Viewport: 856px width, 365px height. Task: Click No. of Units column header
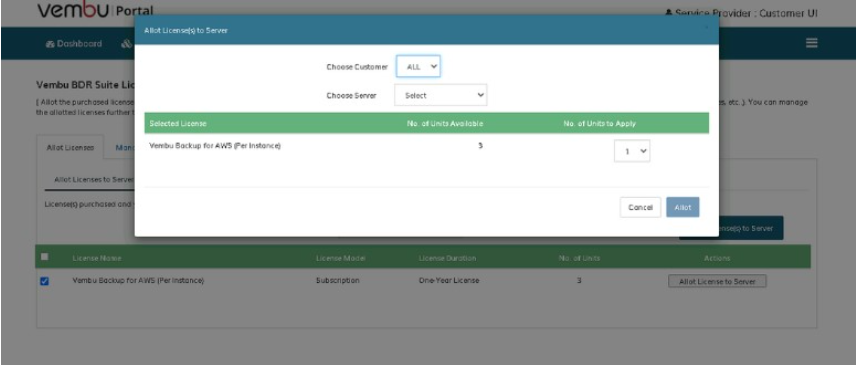579,258
